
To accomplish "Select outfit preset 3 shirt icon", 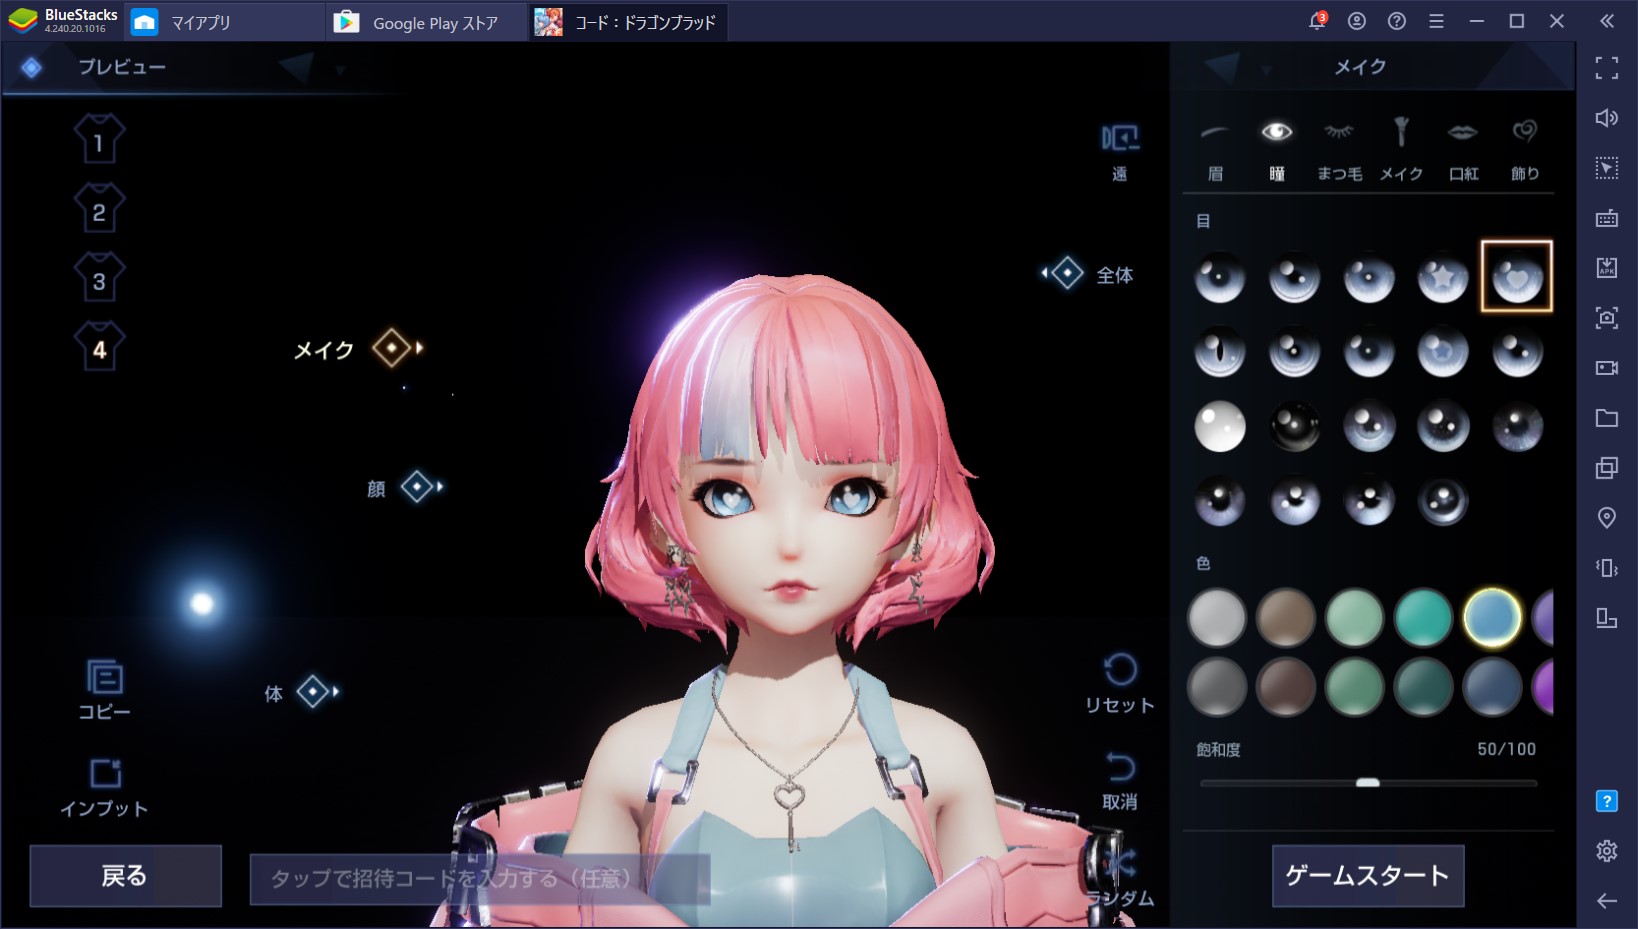I will pos(99,277).
